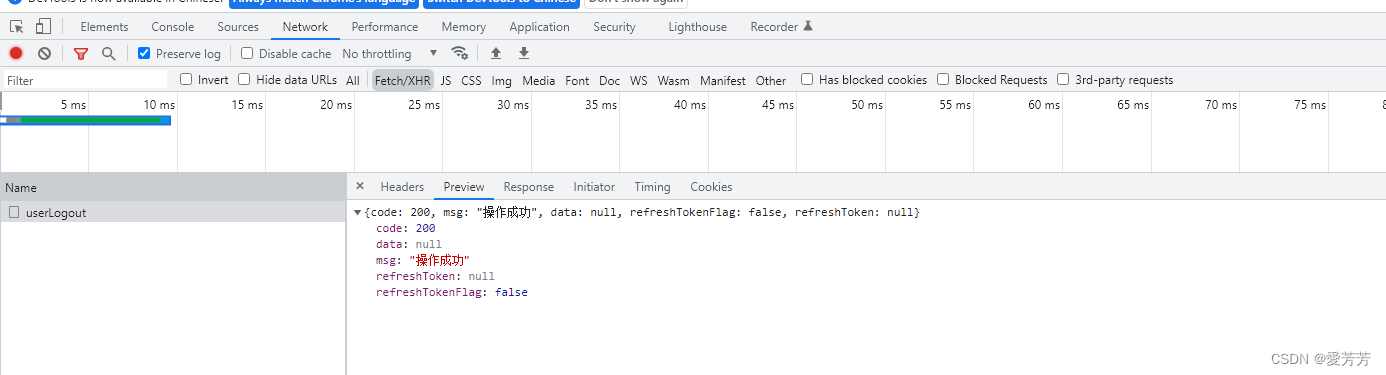Check the Invert filter checkbox

click(x=186, y=79)
